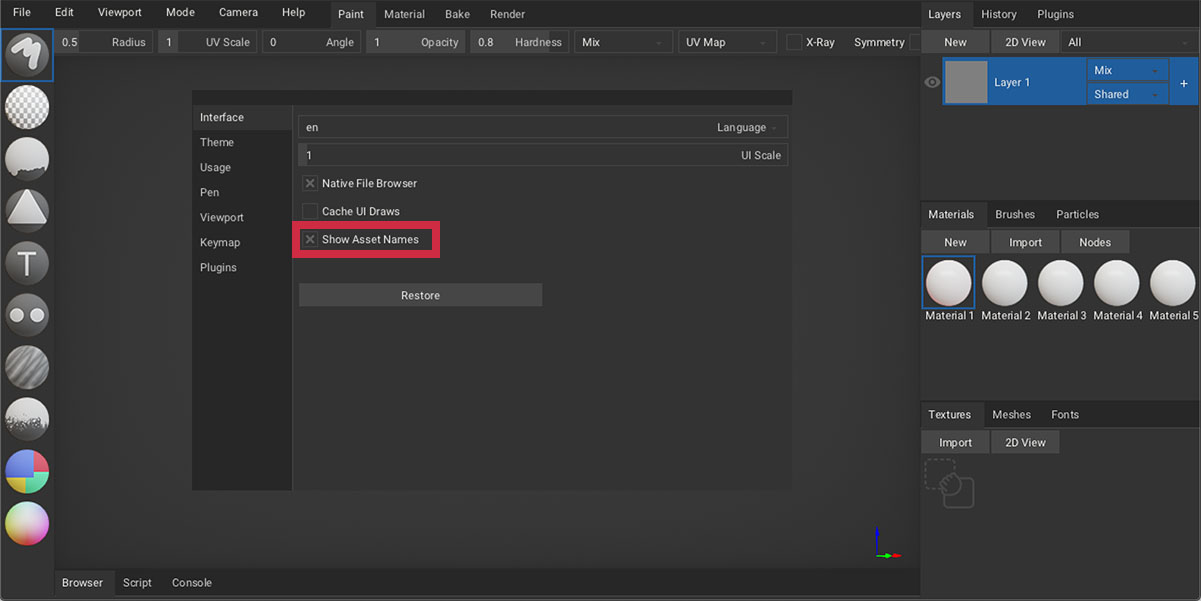Screen dimensions: 1201x601
Task: Enable X-Ray checkbox
Action: pos(794,42)
